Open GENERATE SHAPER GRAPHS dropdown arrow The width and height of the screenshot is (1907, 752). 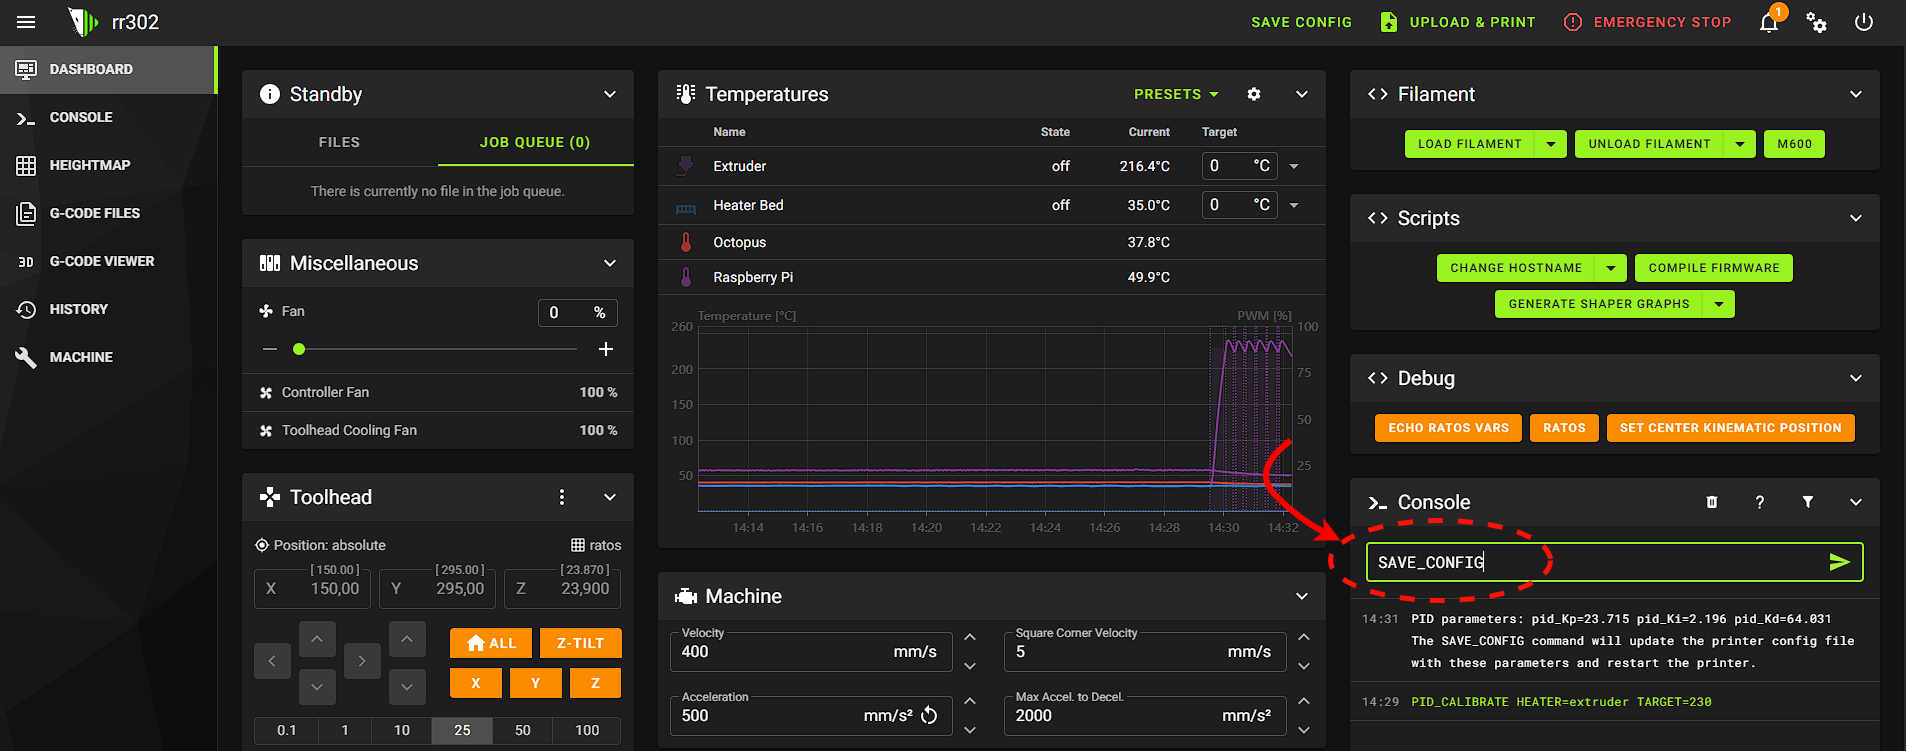click(1719, 304)
